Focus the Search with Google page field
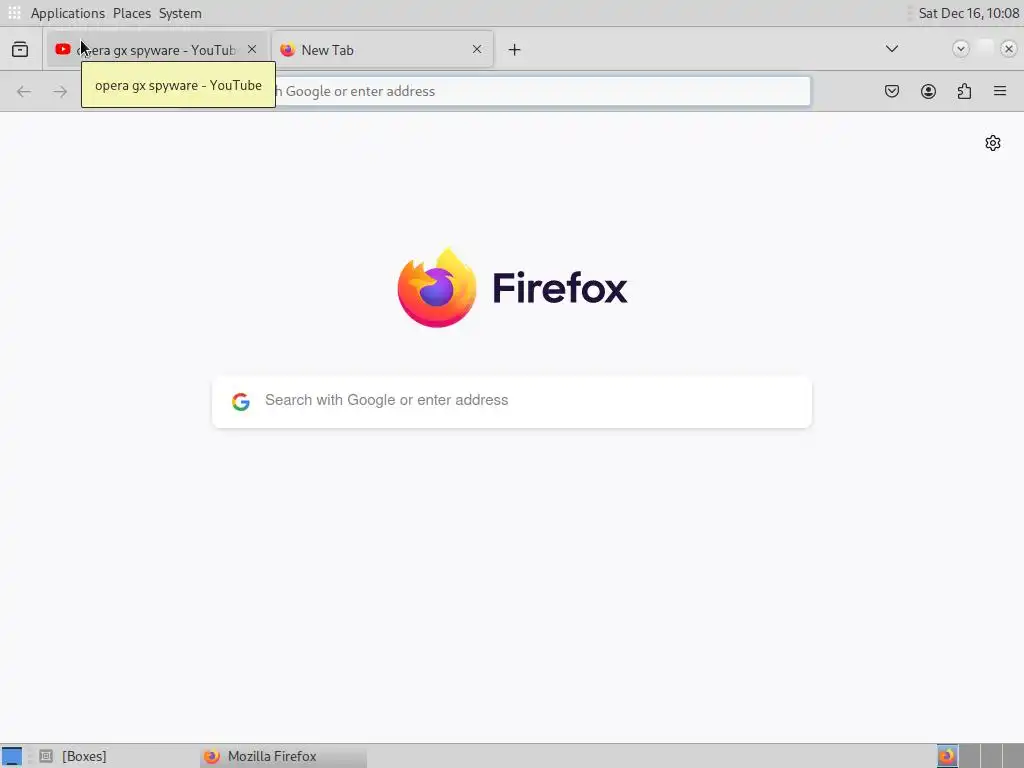 pyautogui.click(x=512, y=402)
